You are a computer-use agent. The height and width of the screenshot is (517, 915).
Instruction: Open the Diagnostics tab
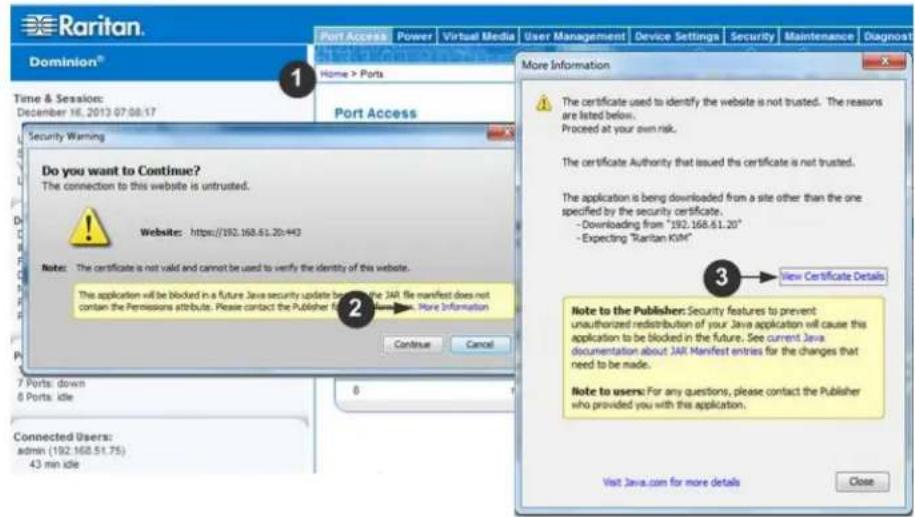click(888, 36)
